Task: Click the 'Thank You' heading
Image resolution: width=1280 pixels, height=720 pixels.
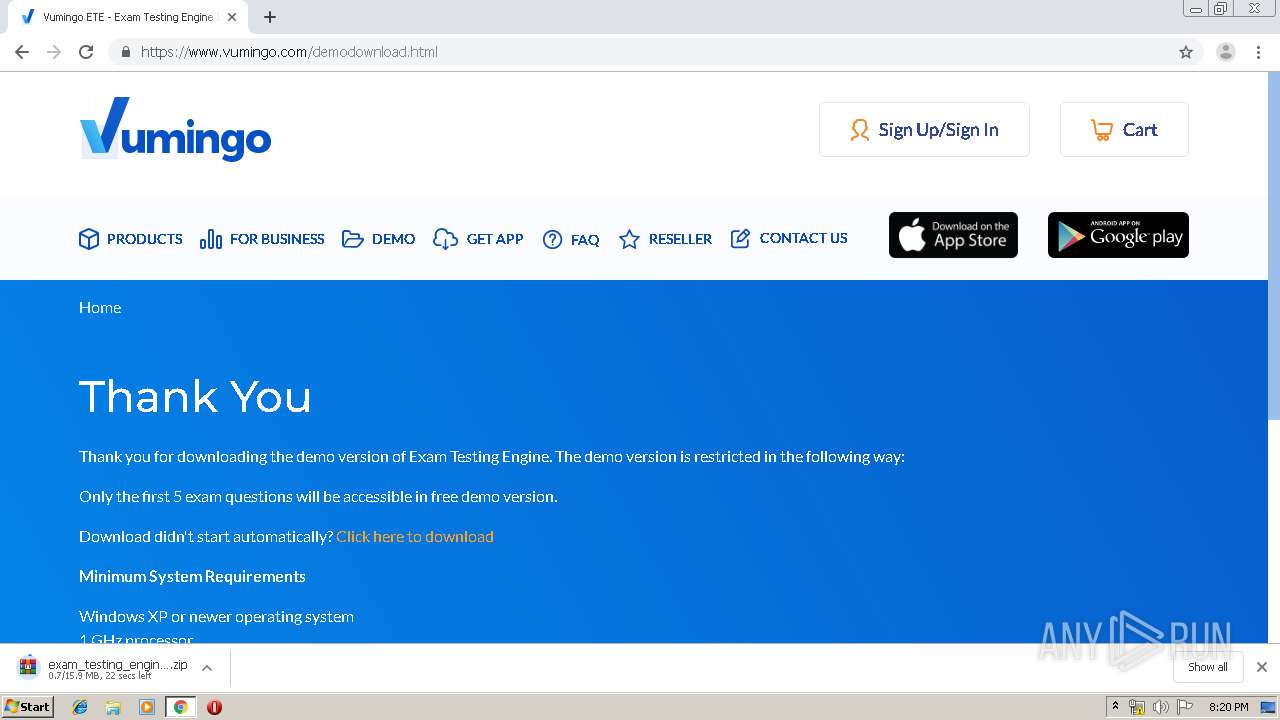Action: 195,397
